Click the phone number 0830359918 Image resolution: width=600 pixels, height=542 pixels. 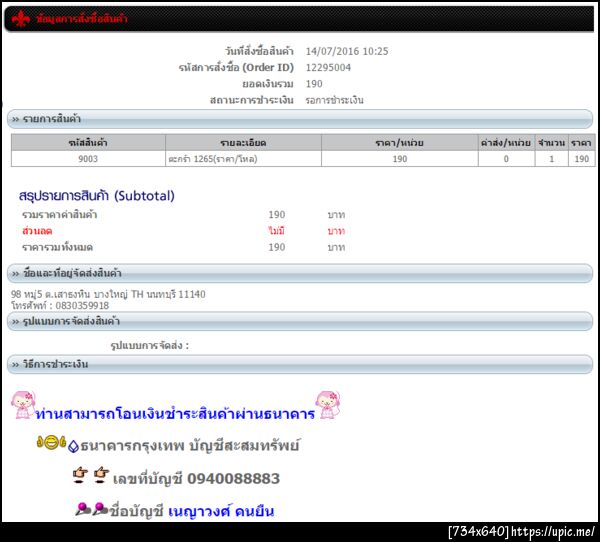[x=82, y=305]
